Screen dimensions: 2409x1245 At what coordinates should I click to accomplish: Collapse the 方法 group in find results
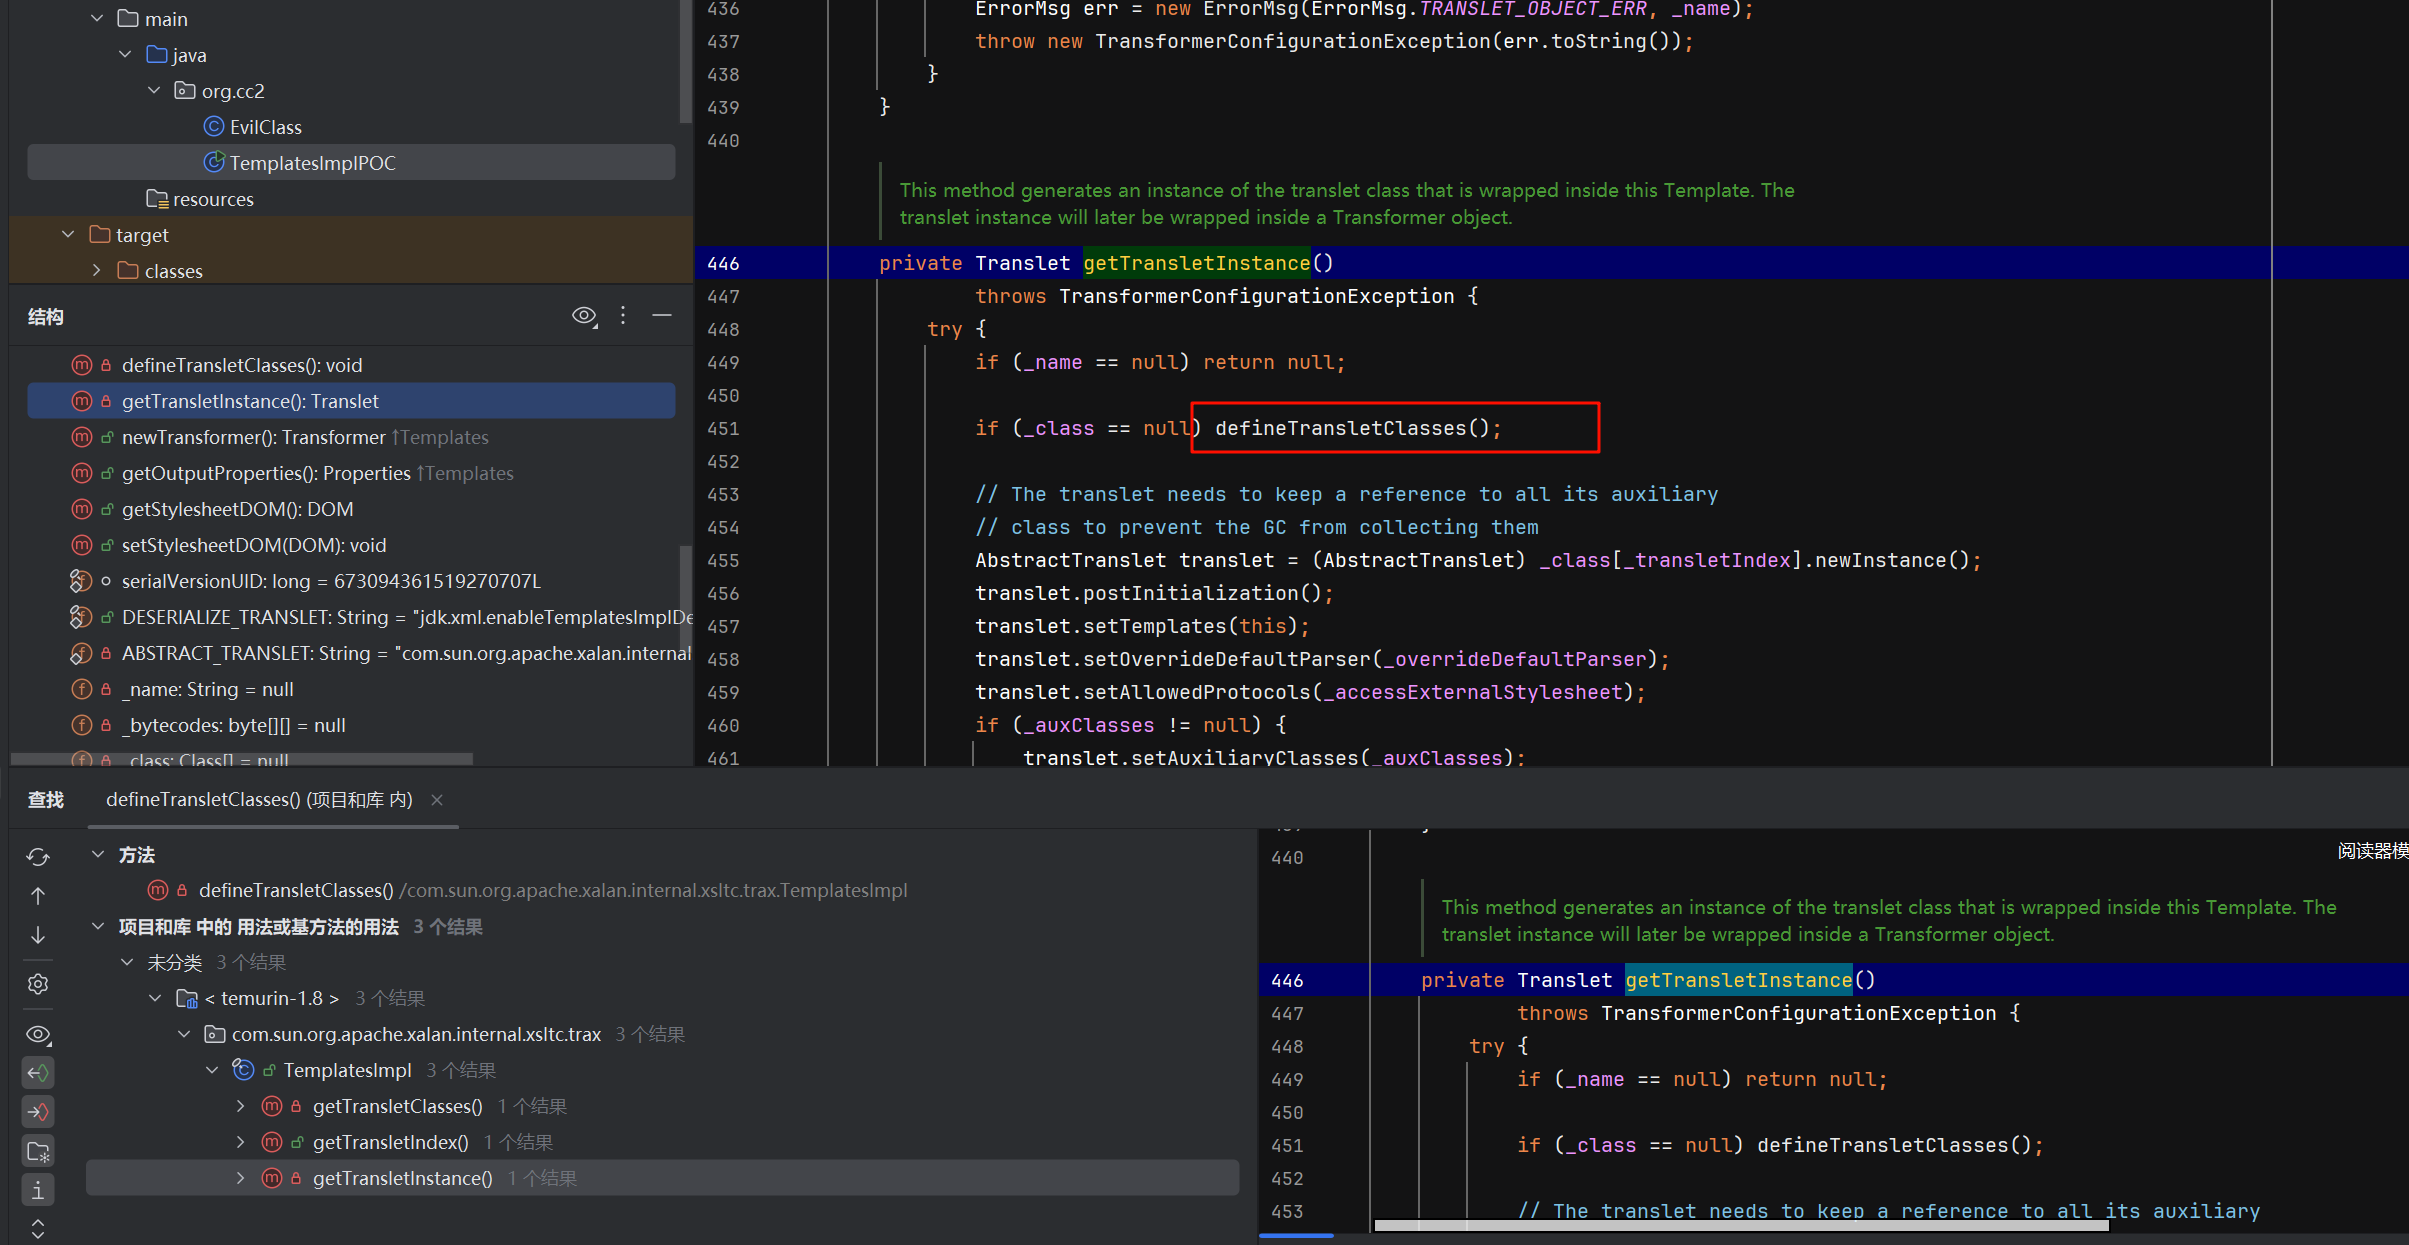pos(98,854)
